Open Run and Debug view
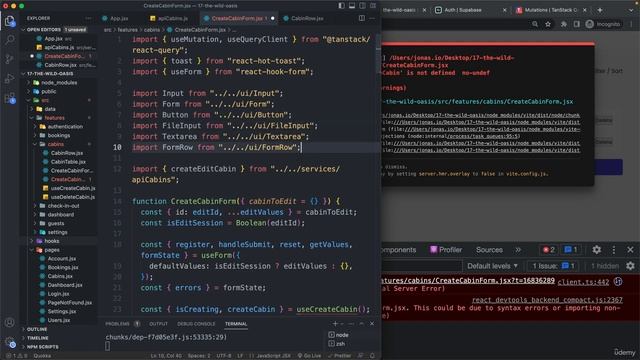This screenshot has width=640, height=360. click(10, 78)
